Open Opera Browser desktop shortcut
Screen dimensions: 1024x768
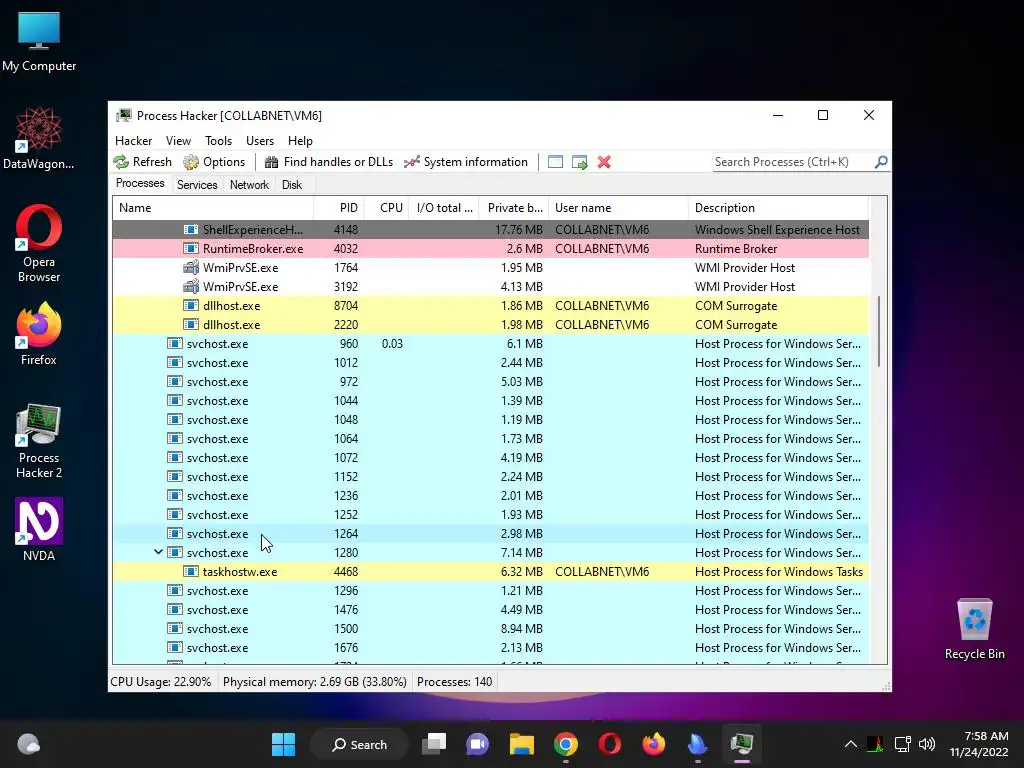pyautogui.click(x=39, y=244)
